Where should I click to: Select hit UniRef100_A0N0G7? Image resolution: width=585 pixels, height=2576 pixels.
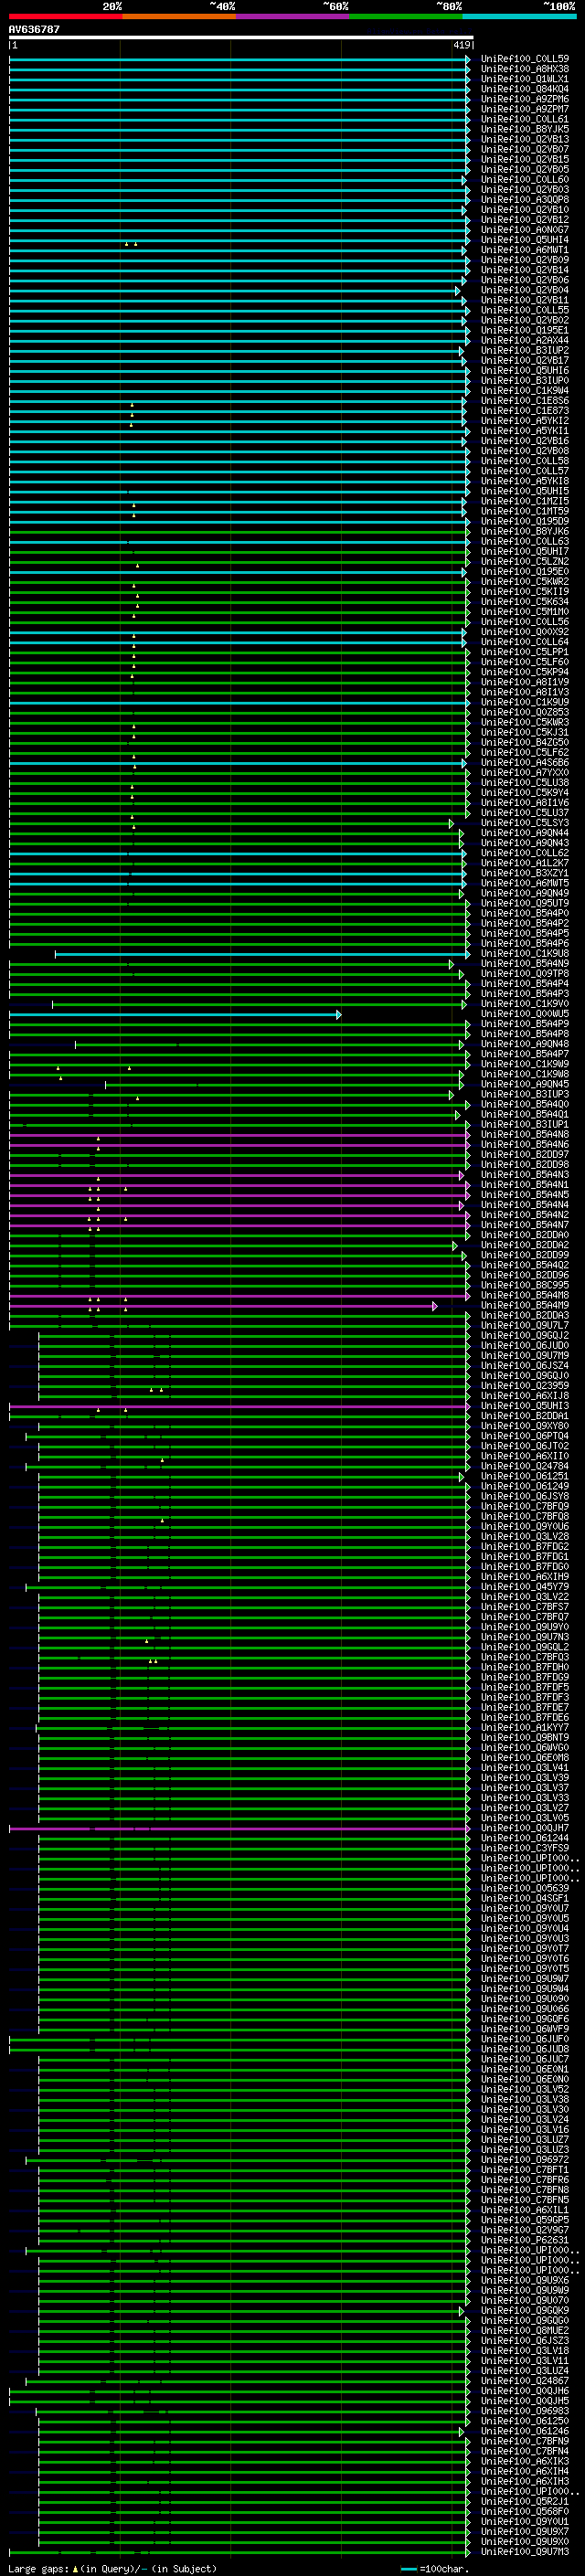pos(524,230)
